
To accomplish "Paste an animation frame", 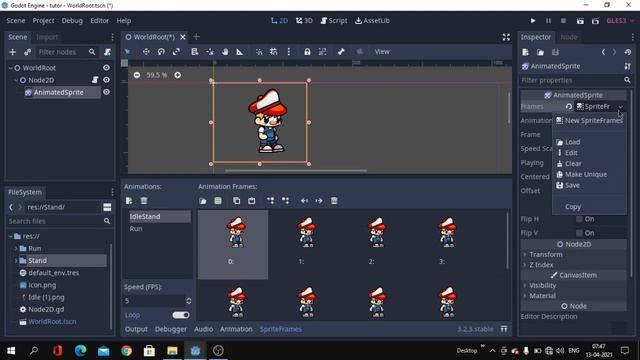I will 251,200.
